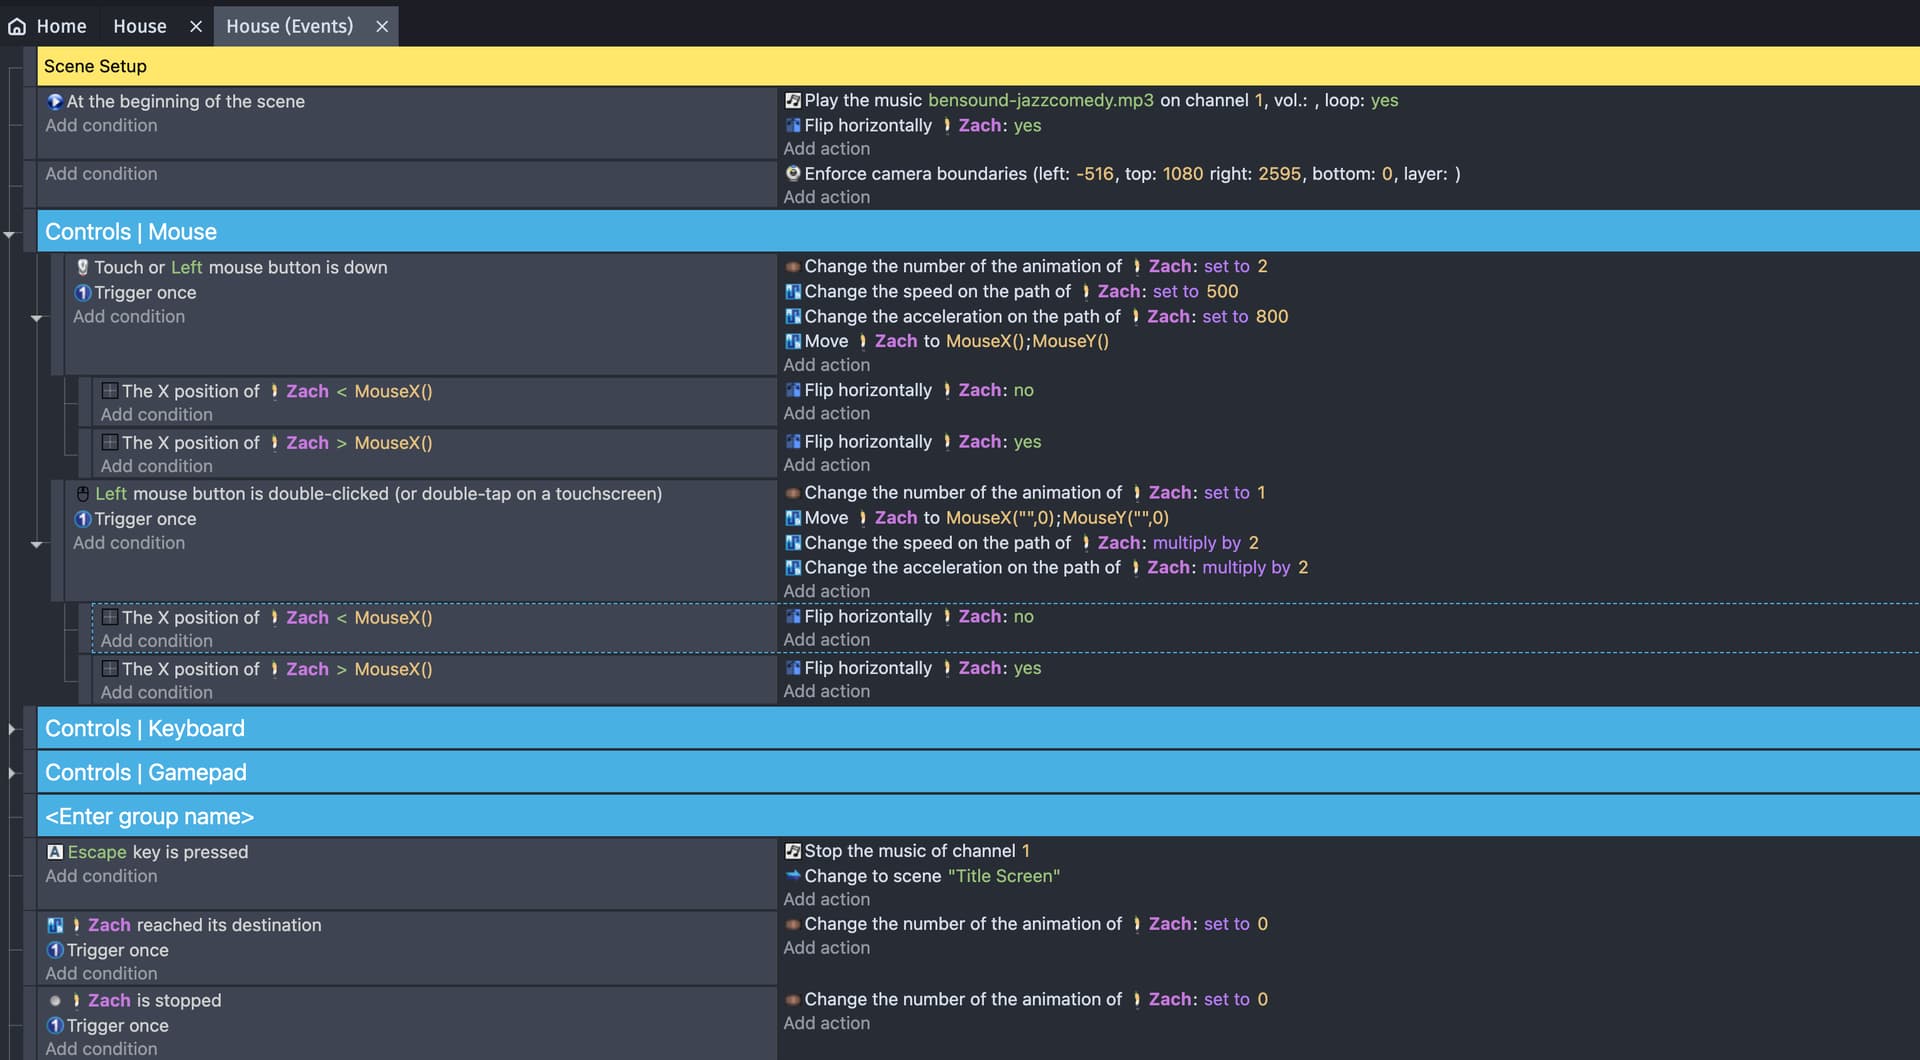The height and width of the screenshot is (1060, 1920).
Task: Switch to the House scene tab
Action: point(140,26)
